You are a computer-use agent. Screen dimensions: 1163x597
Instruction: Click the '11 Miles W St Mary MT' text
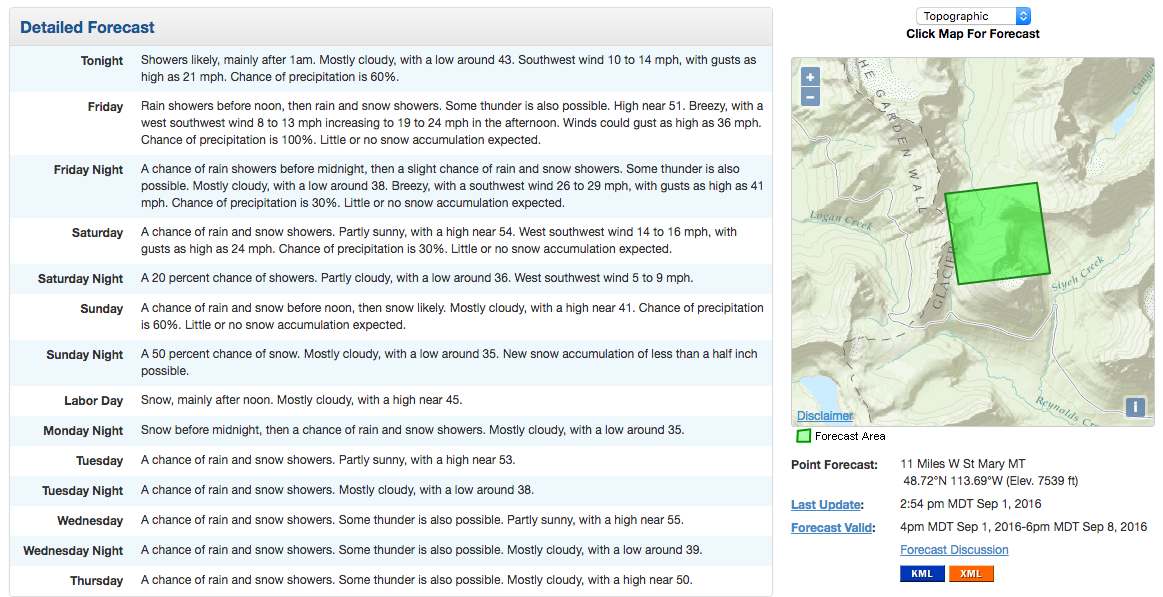963,464
